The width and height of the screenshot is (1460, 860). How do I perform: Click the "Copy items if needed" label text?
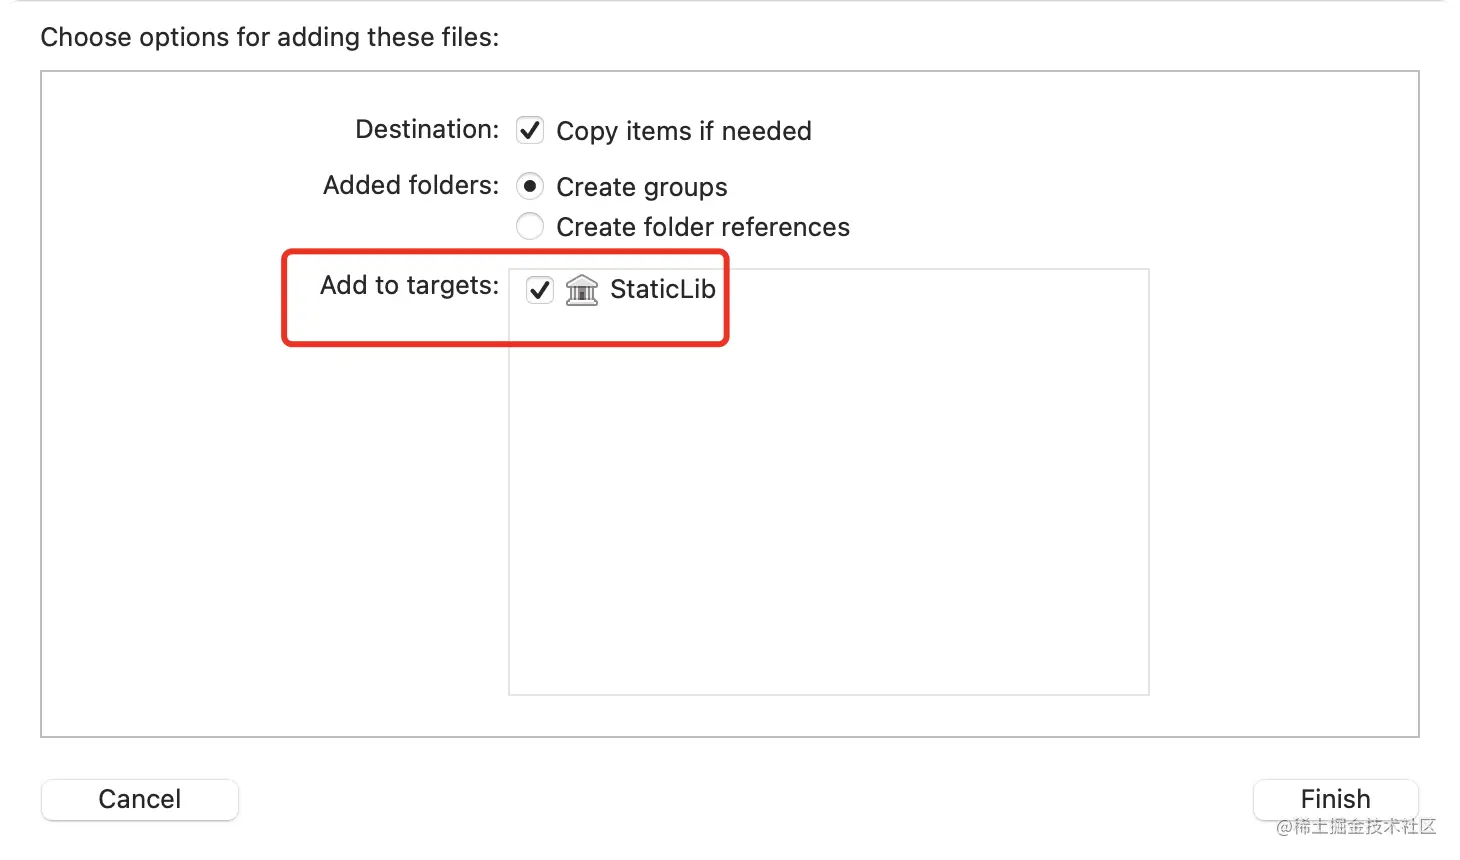click(x=683, y=131)
